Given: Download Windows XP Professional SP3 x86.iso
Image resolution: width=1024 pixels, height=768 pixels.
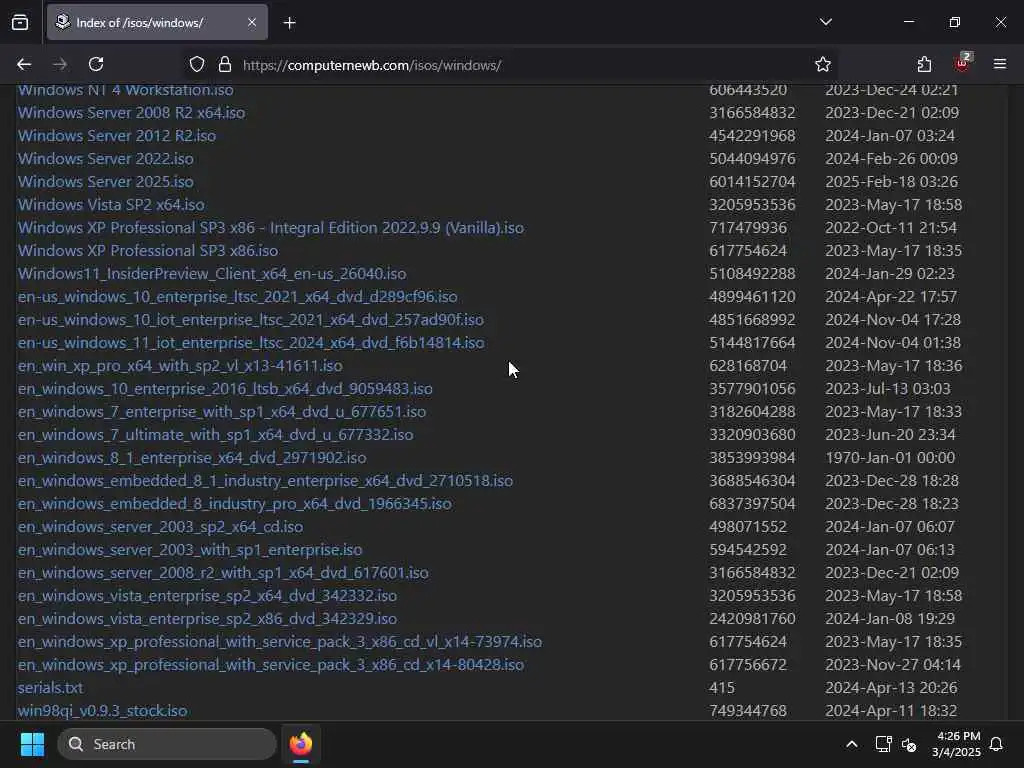Looking at the screenshot, I should point(148,250).
